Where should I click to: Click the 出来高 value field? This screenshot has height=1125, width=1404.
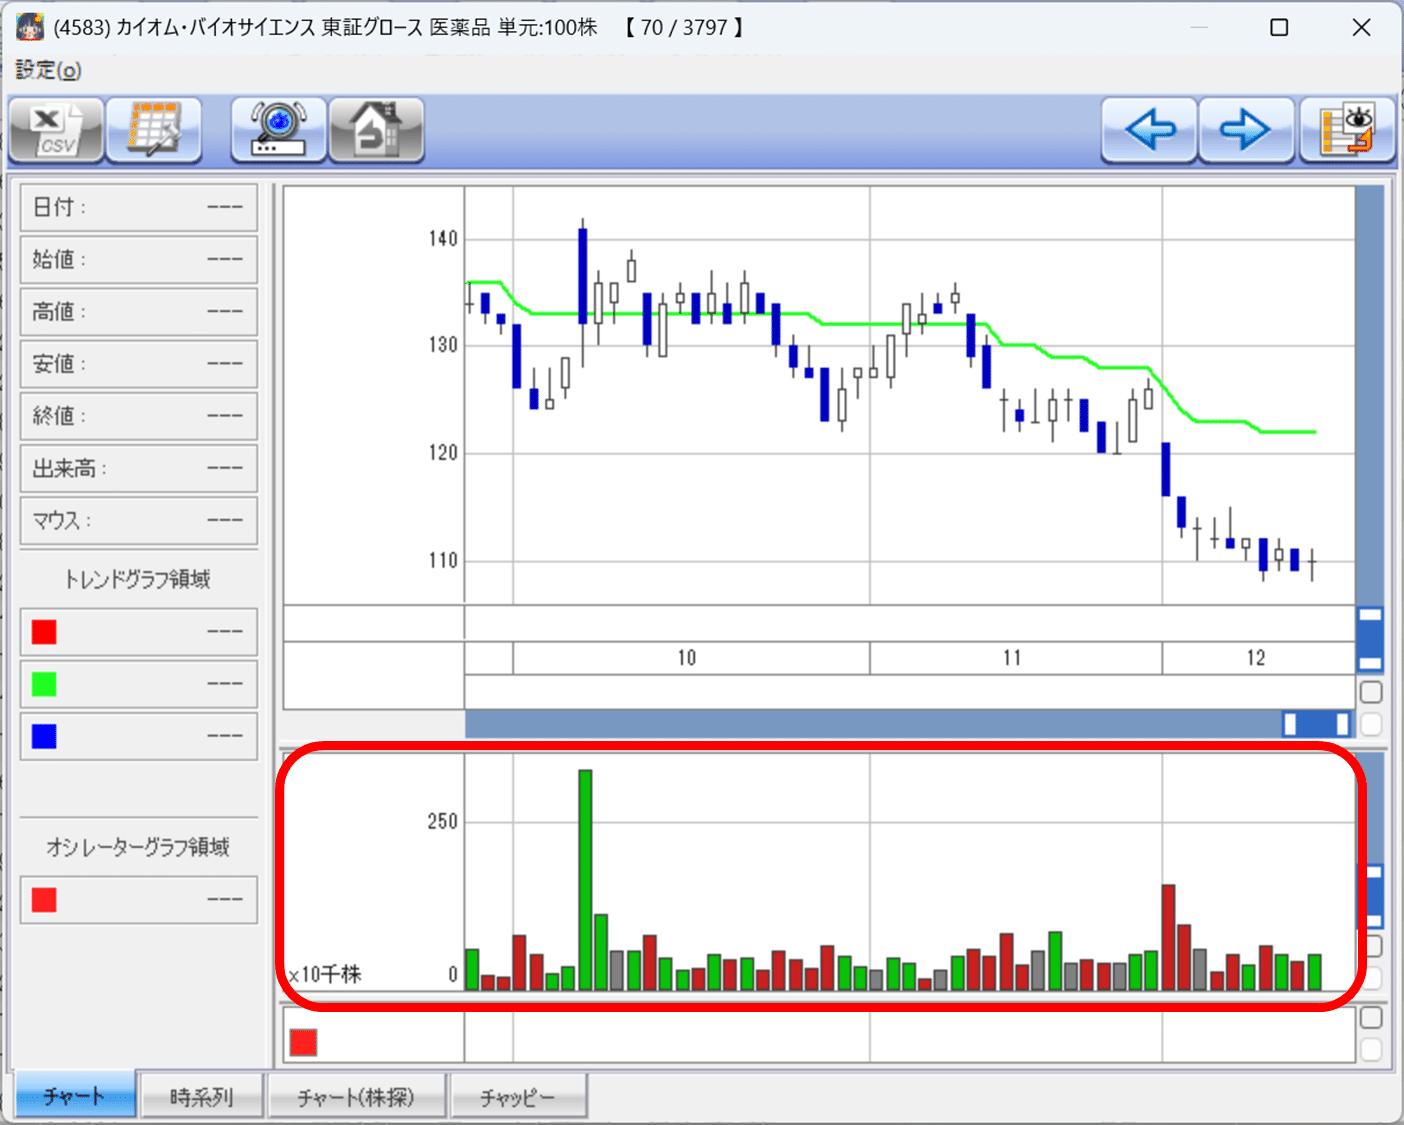pos(139,468)
